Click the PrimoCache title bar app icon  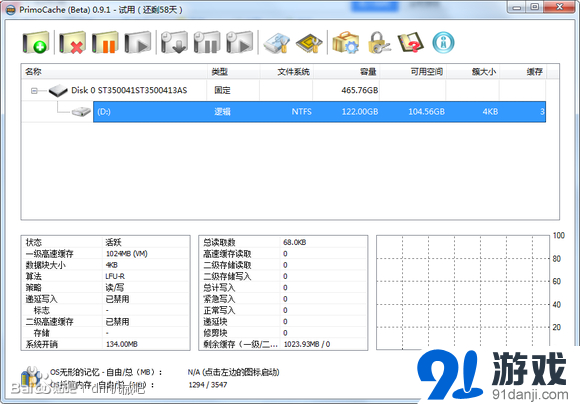[x=11, y=10]
